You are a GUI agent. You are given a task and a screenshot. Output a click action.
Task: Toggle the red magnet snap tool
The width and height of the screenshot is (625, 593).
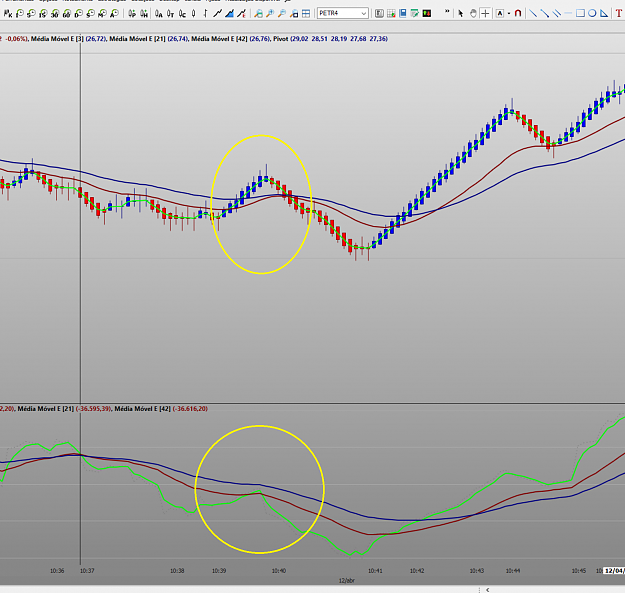point(518,14)
